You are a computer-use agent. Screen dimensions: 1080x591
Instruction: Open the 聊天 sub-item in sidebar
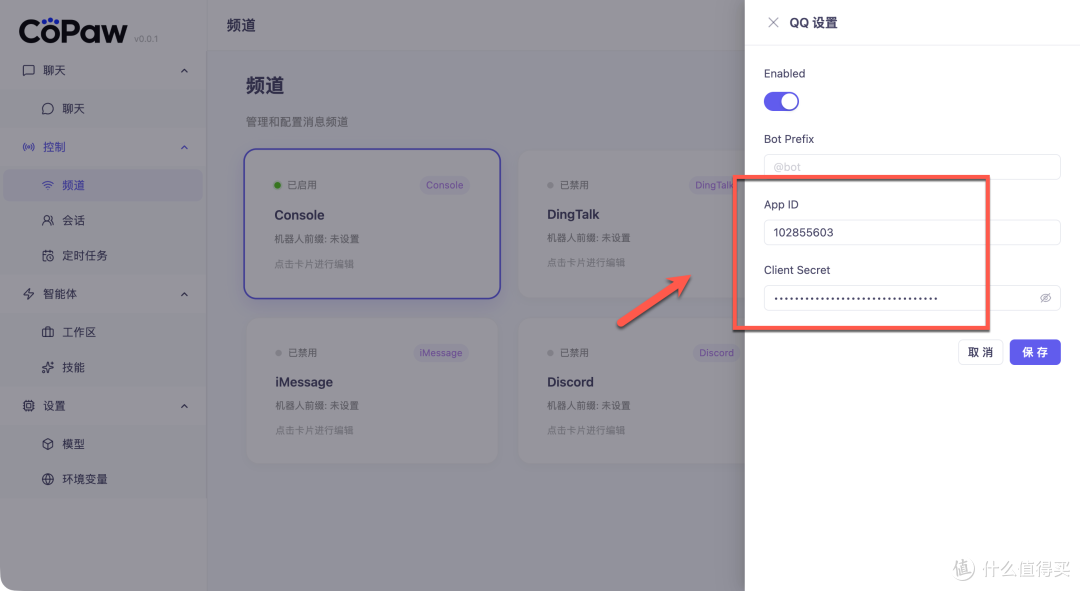103,109
